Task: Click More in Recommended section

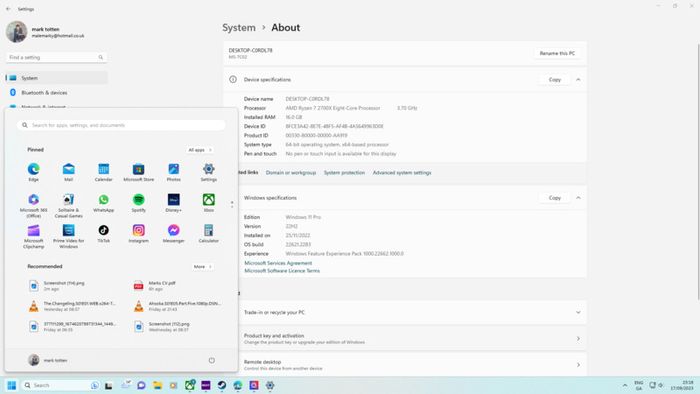Action: coord(202,266)
